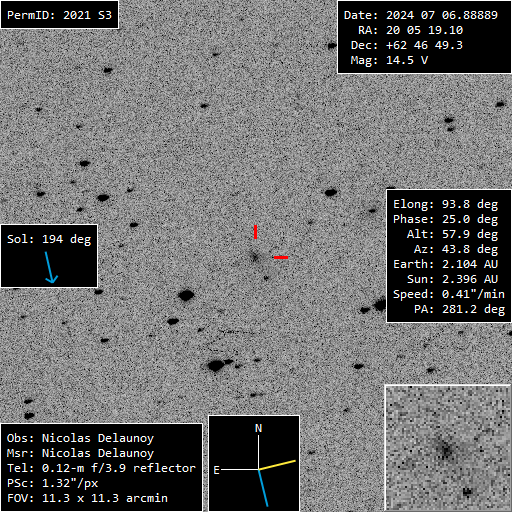
Task: Click the Speed: 0.41"/min entry
Action: (449, 294)
